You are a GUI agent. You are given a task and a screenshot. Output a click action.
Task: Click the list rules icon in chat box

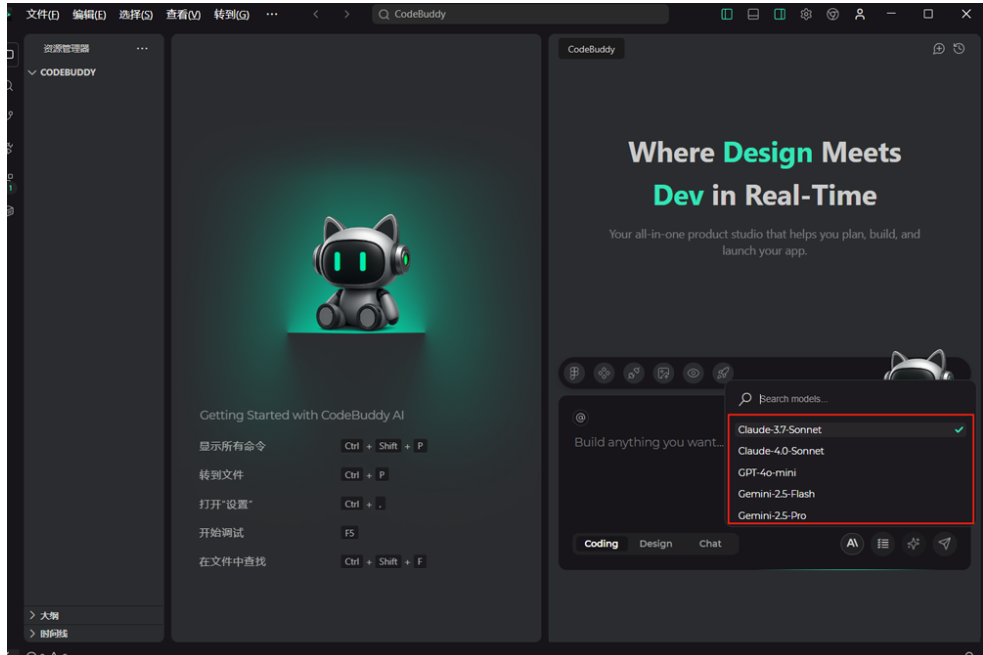(x=883, y=543)
